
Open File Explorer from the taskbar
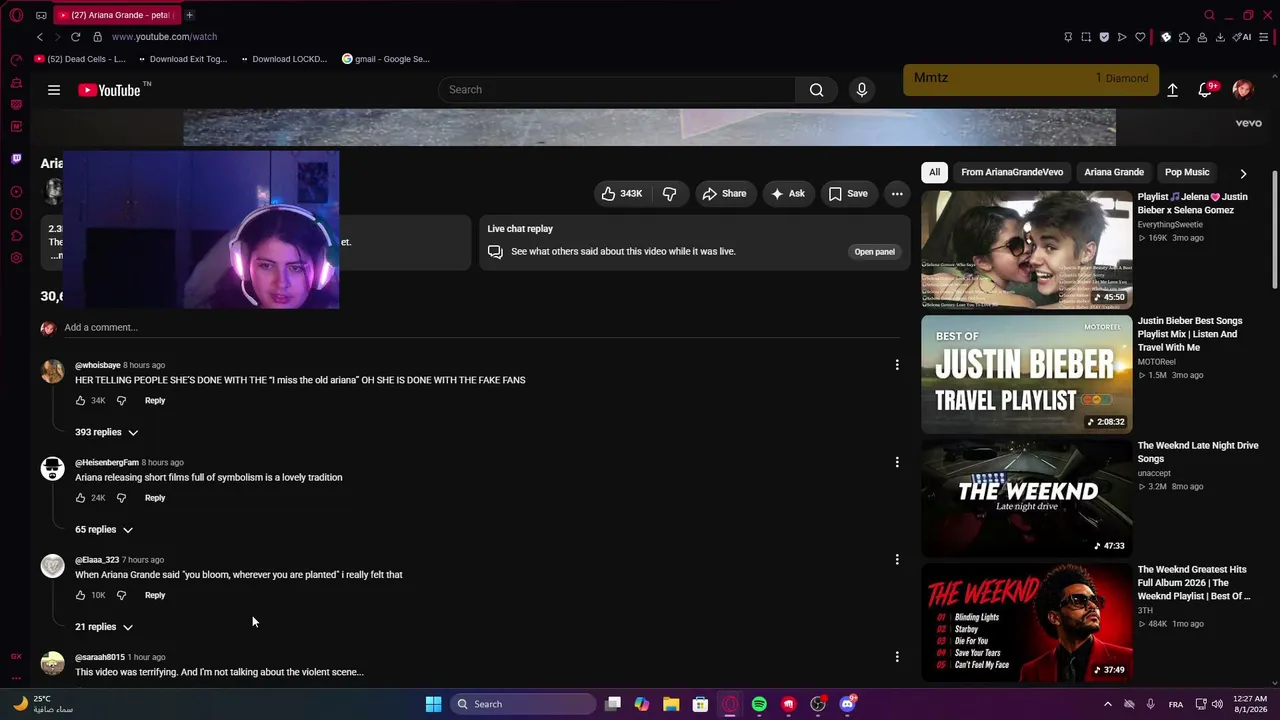(x=671, y=704)
